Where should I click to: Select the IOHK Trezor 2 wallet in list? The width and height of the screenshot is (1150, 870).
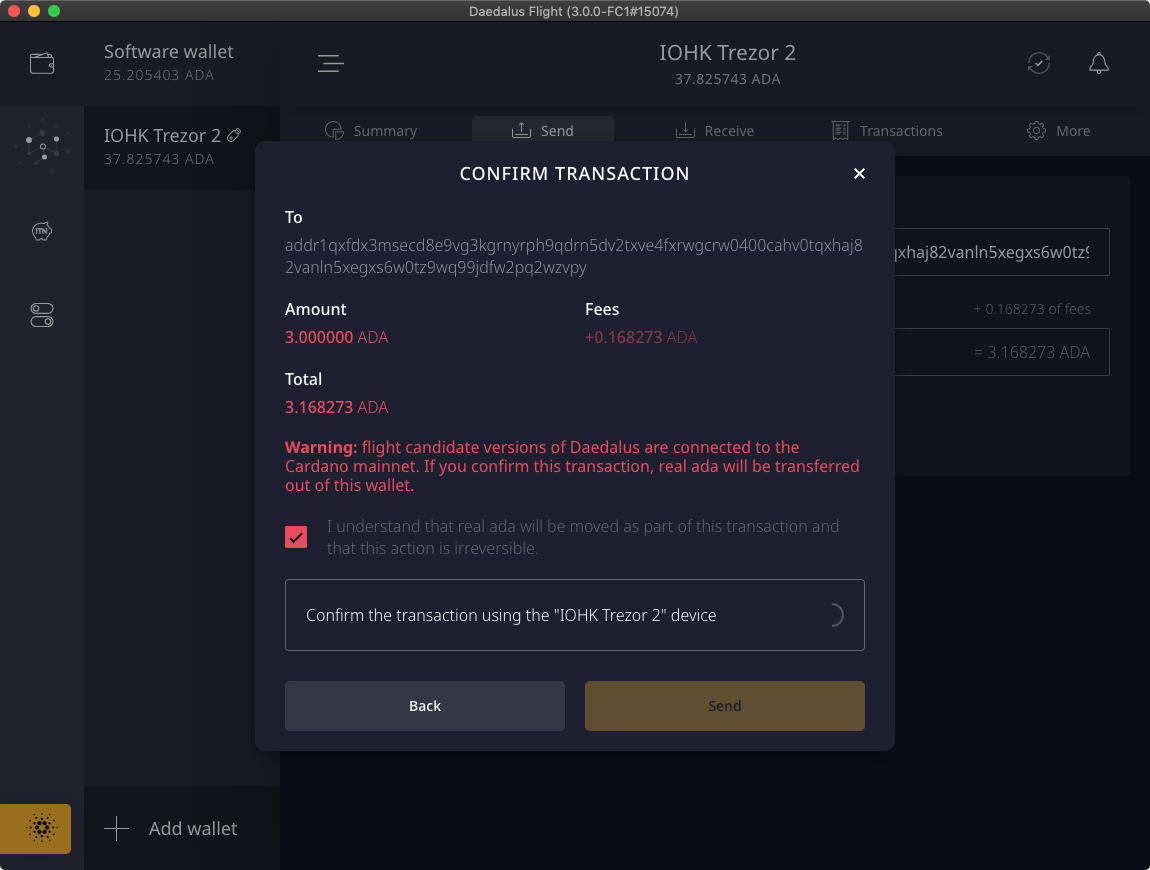click(x=168, y=147)
